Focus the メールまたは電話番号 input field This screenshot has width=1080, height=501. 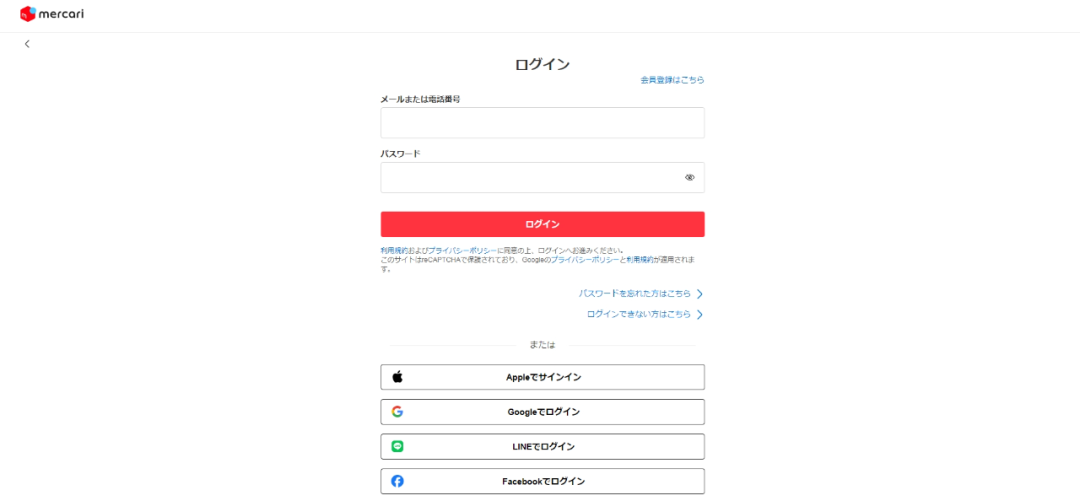click(x=542, y=123)
